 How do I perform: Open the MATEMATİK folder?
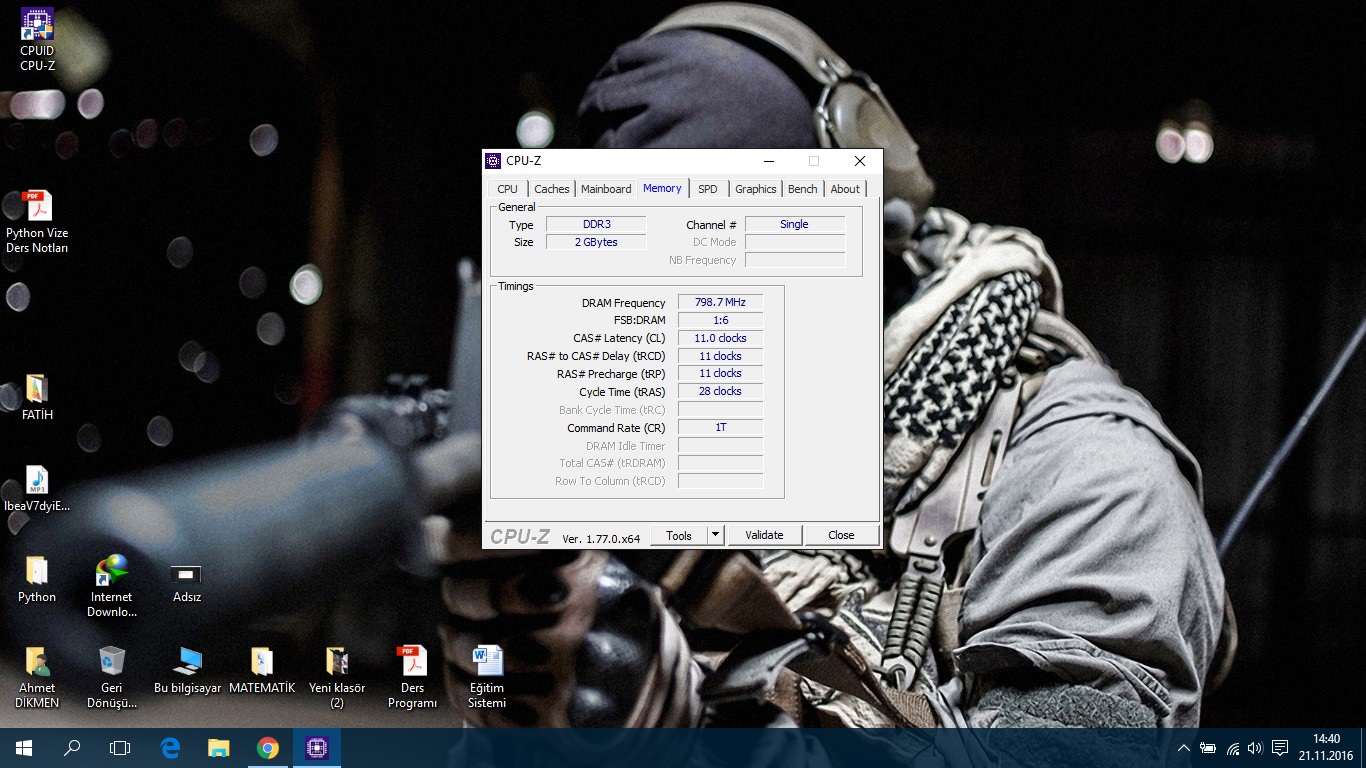coord(262,670)
